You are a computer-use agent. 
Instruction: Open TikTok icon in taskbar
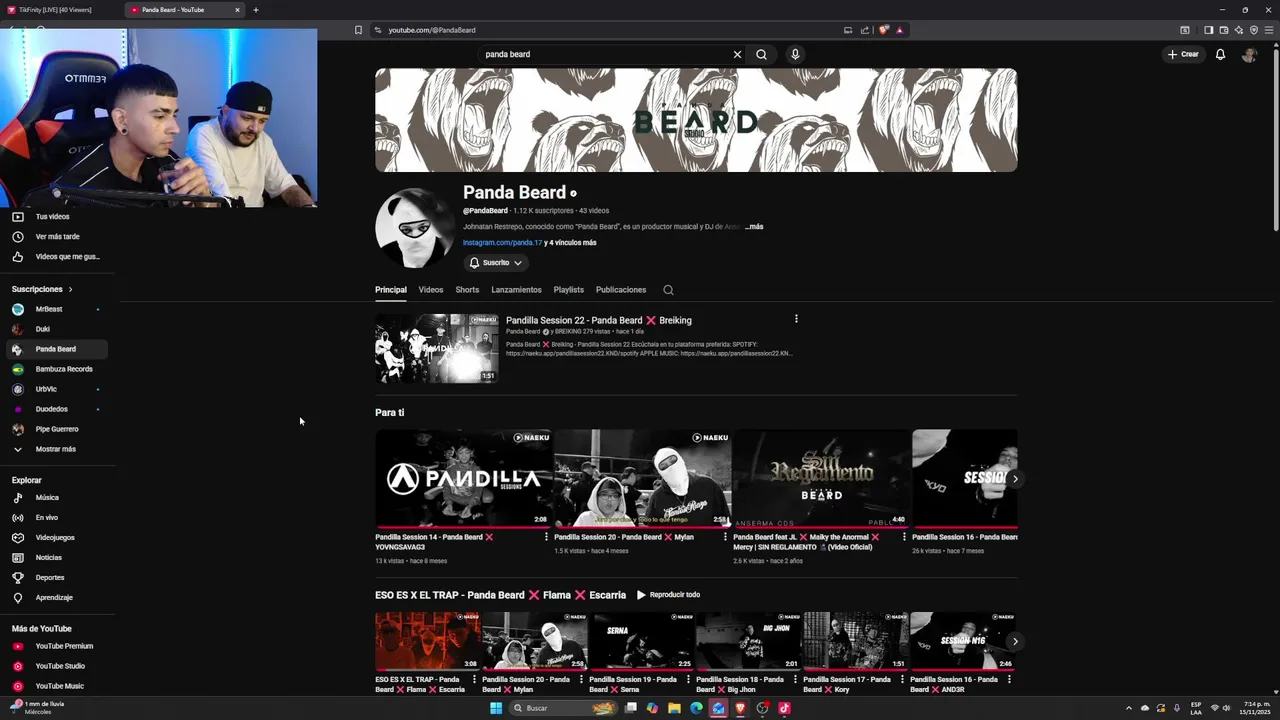point(784,708)
